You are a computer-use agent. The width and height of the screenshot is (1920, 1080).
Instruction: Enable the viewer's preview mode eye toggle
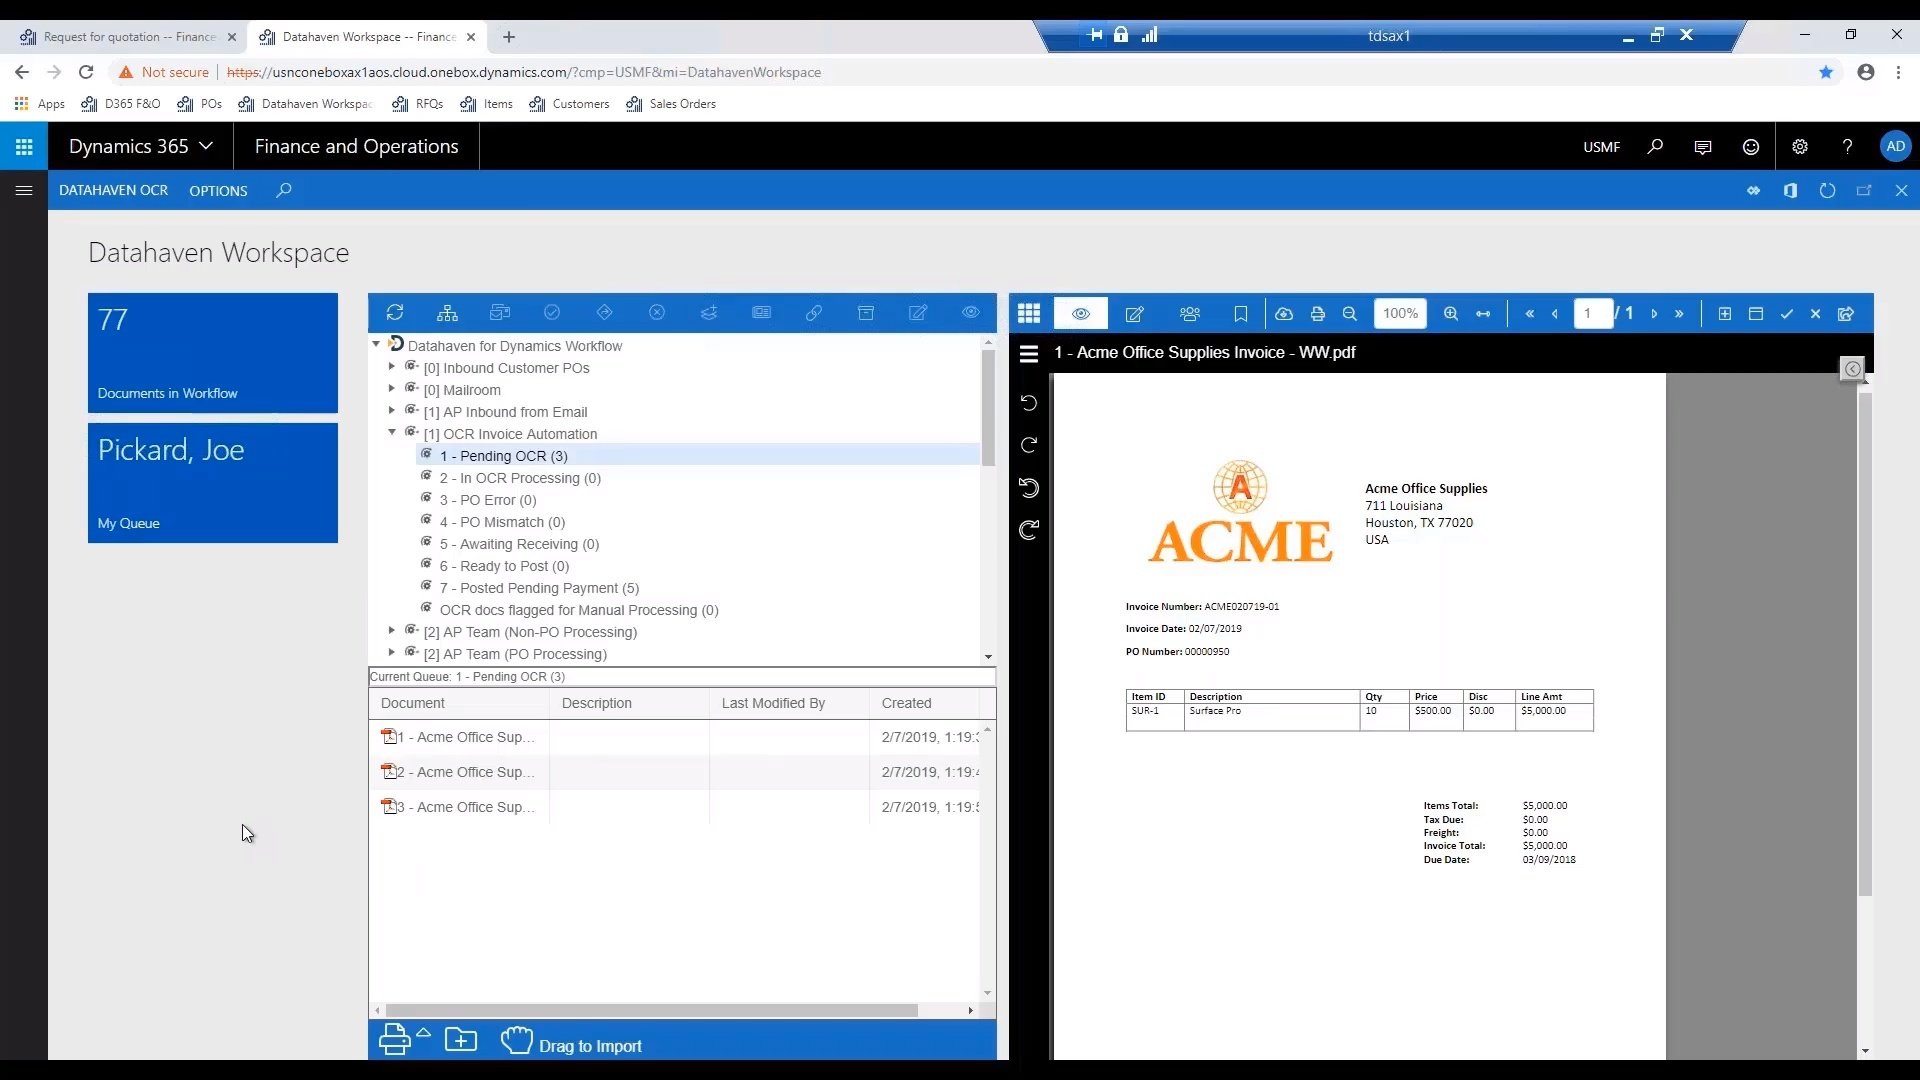(1081, 313)
